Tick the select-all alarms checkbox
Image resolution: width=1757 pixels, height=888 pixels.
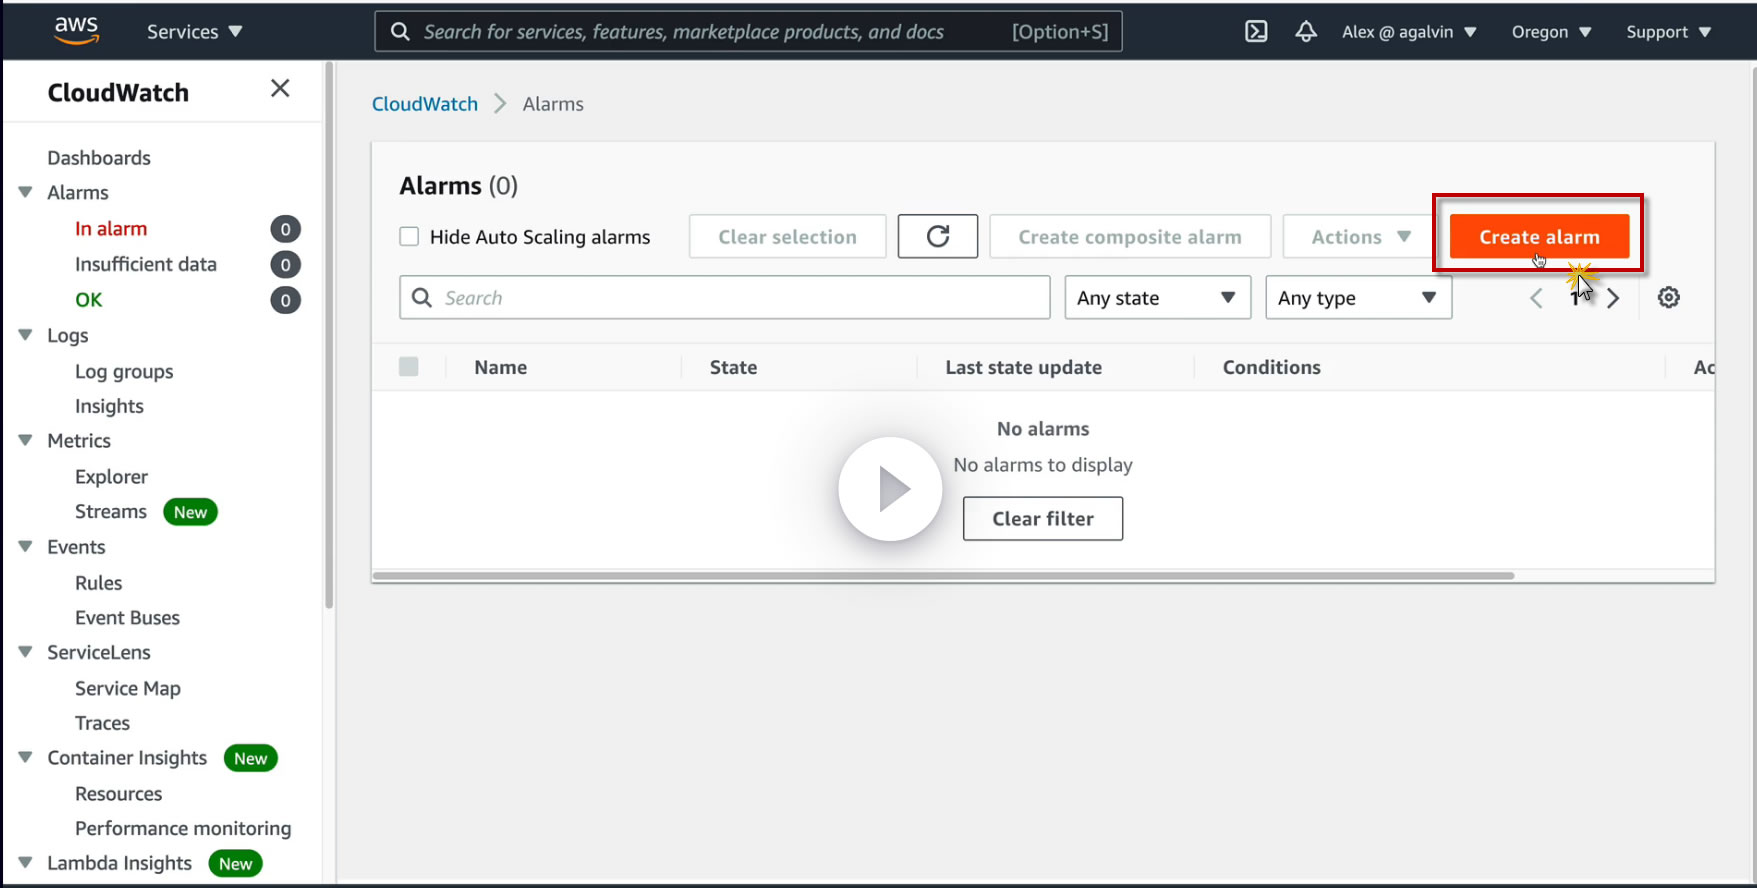[409, 367]
